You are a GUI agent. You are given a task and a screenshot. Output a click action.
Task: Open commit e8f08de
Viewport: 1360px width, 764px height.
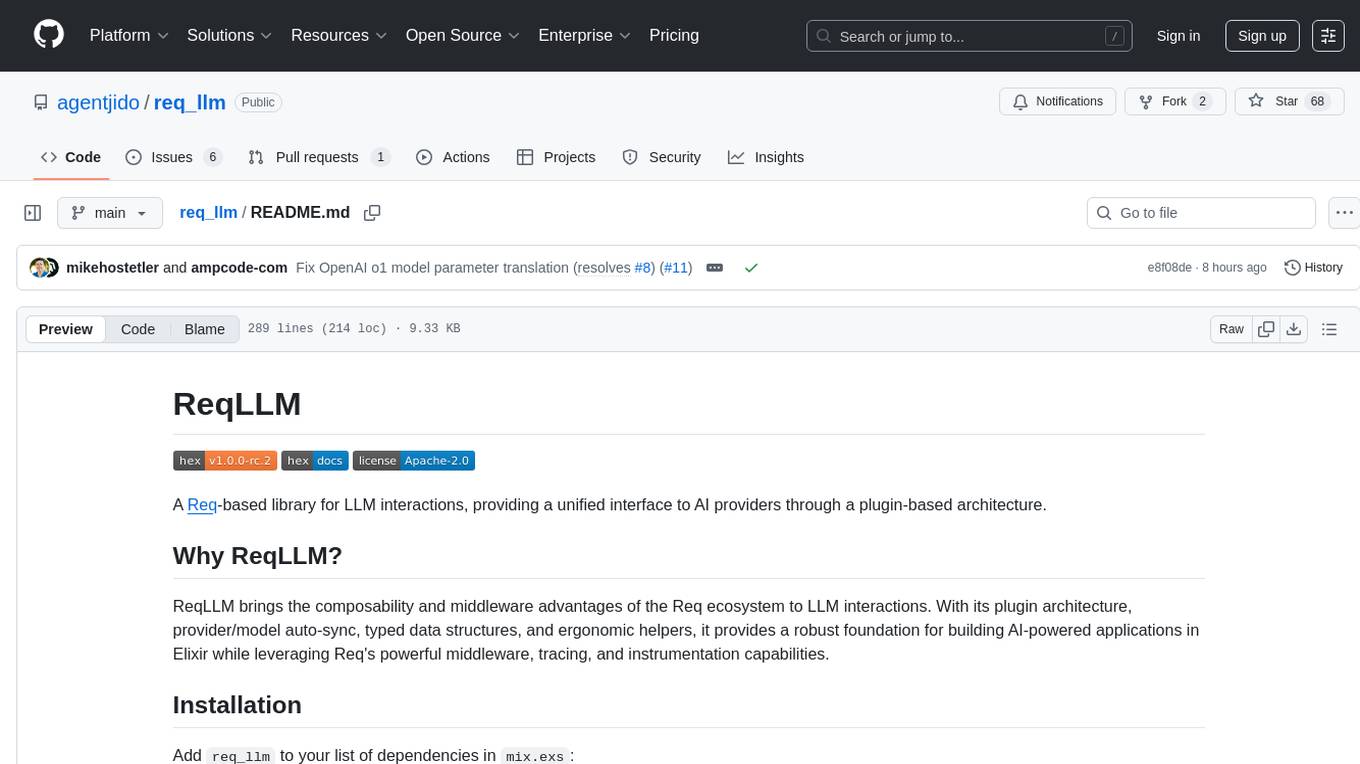pos(1170,268)
